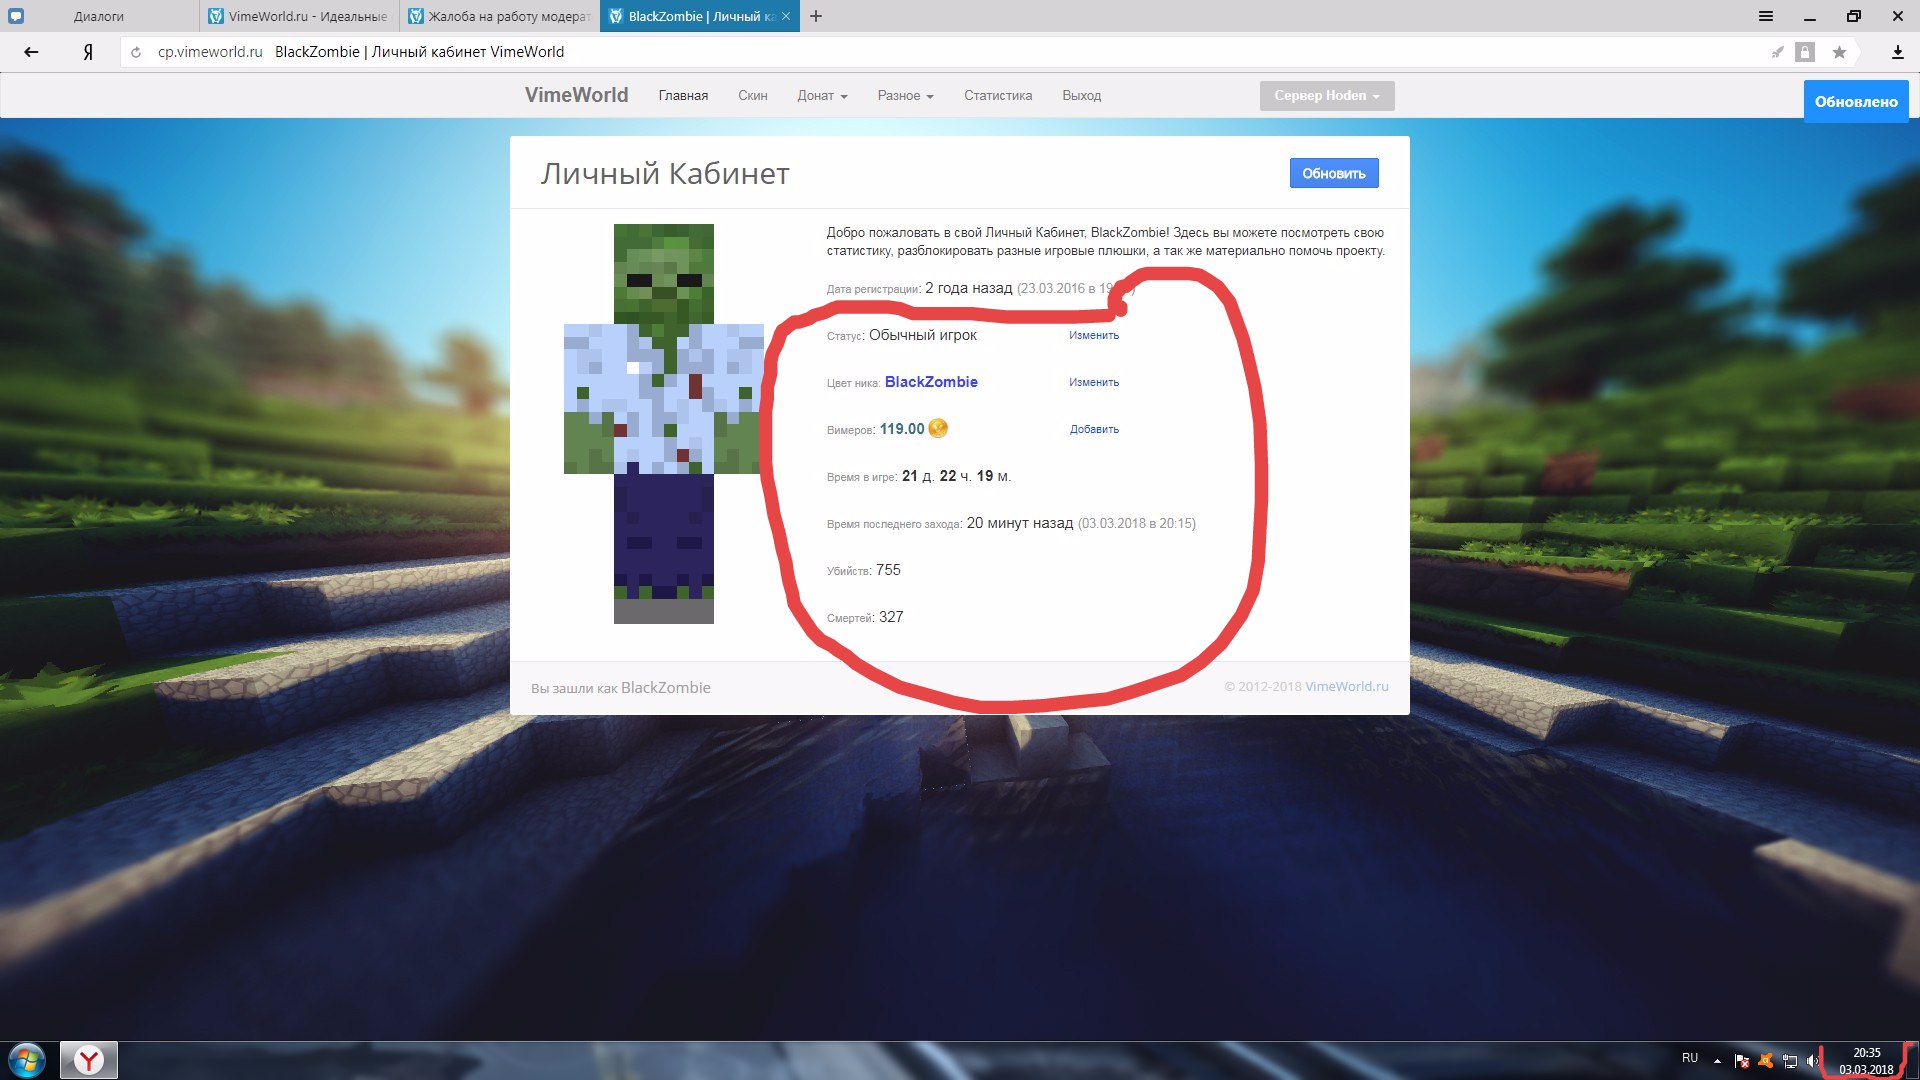Click the zombie skin image
This screenshot has width=1920, height=1080.
click(664, 423)
